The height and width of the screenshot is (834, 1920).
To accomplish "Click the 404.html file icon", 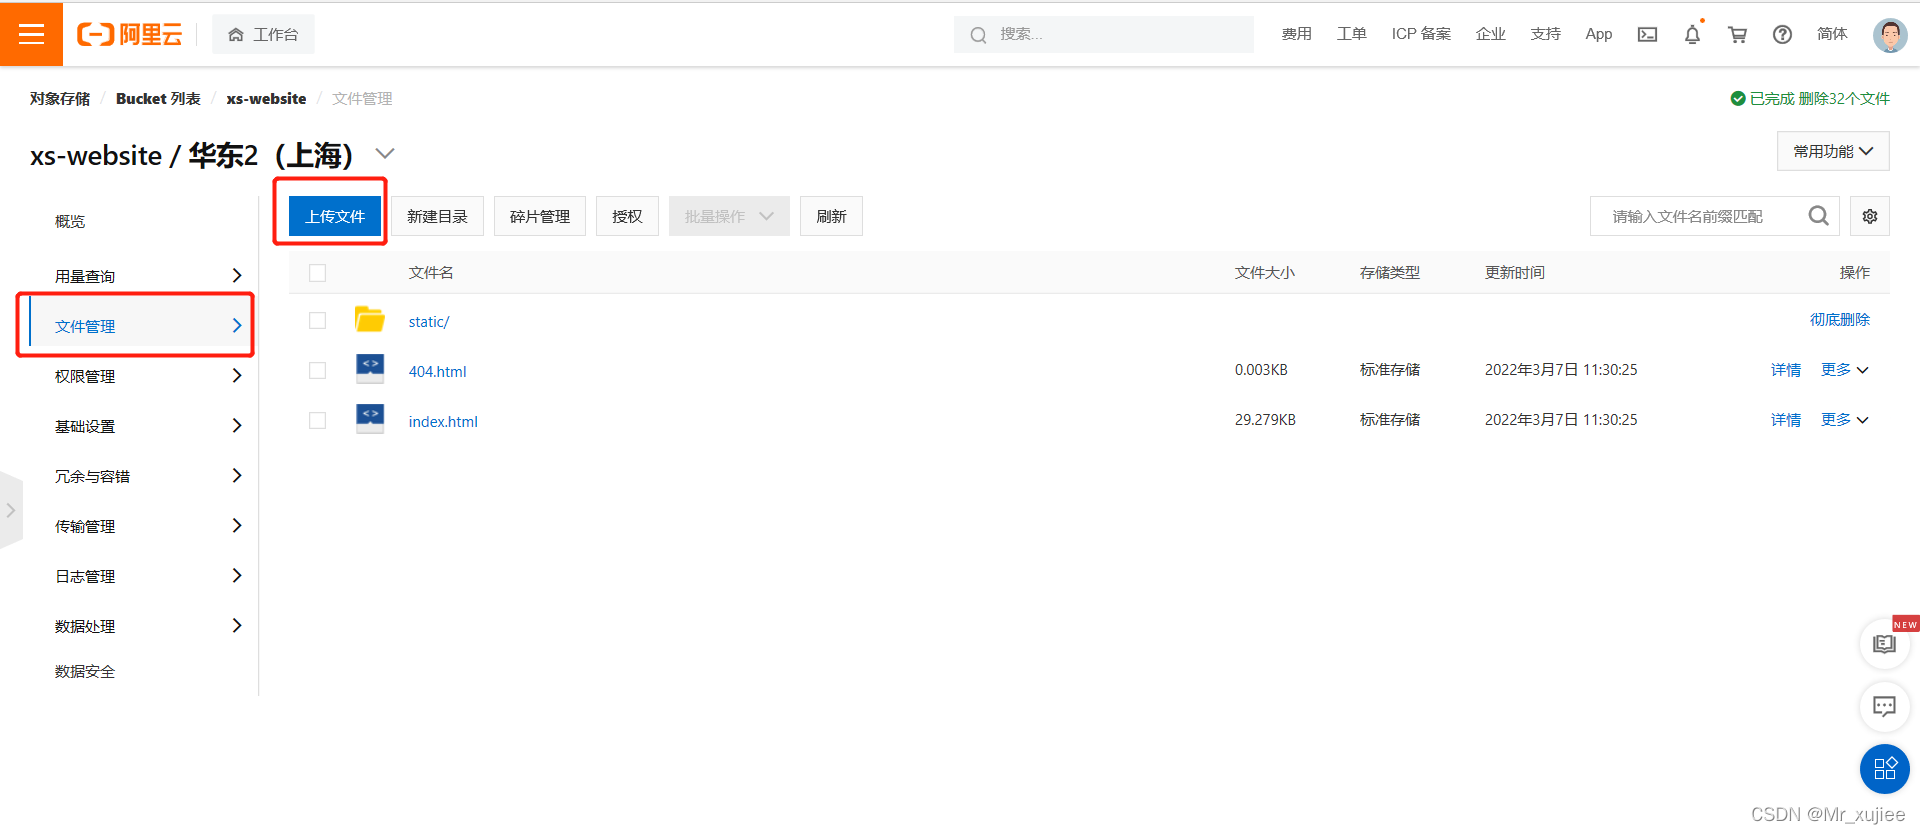I will click(370, 369).
